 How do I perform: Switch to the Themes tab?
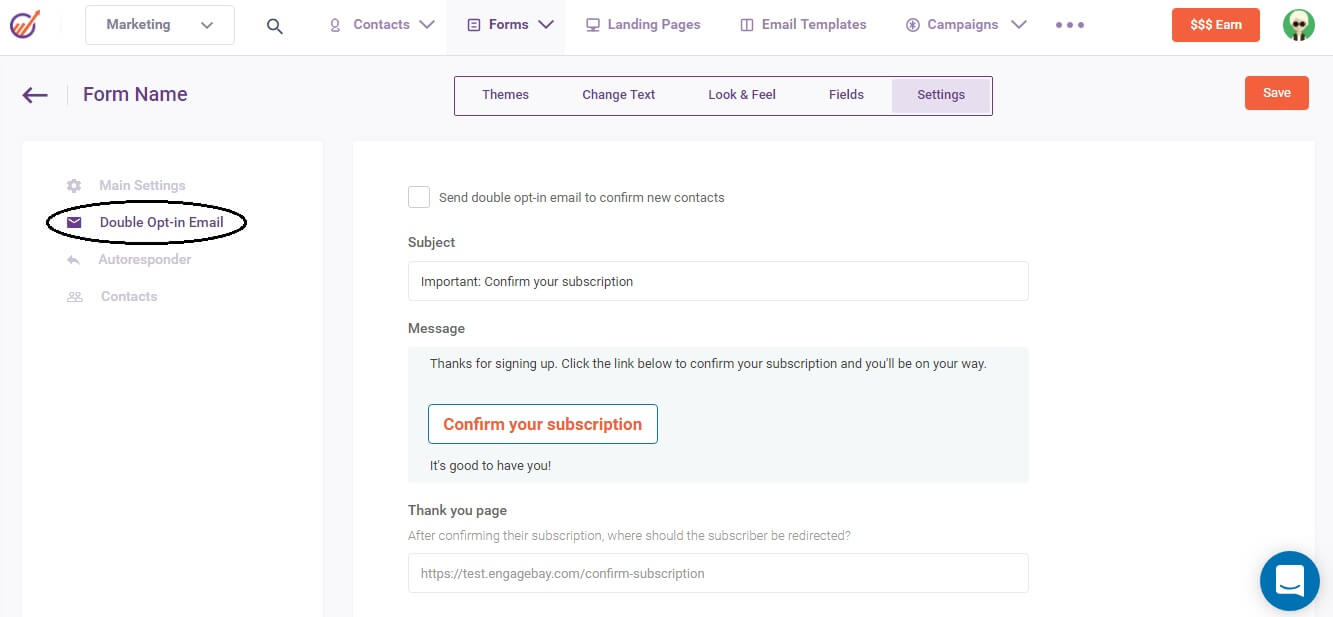point(505,95)
